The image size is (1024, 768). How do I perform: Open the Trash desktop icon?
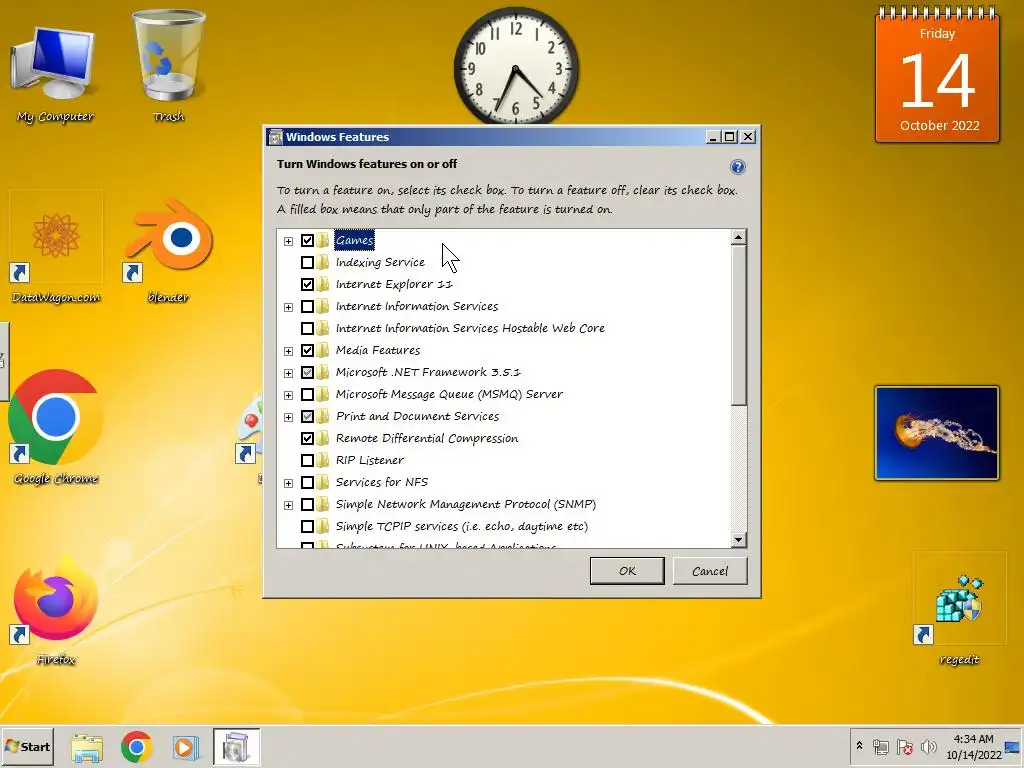pos(168,67)
